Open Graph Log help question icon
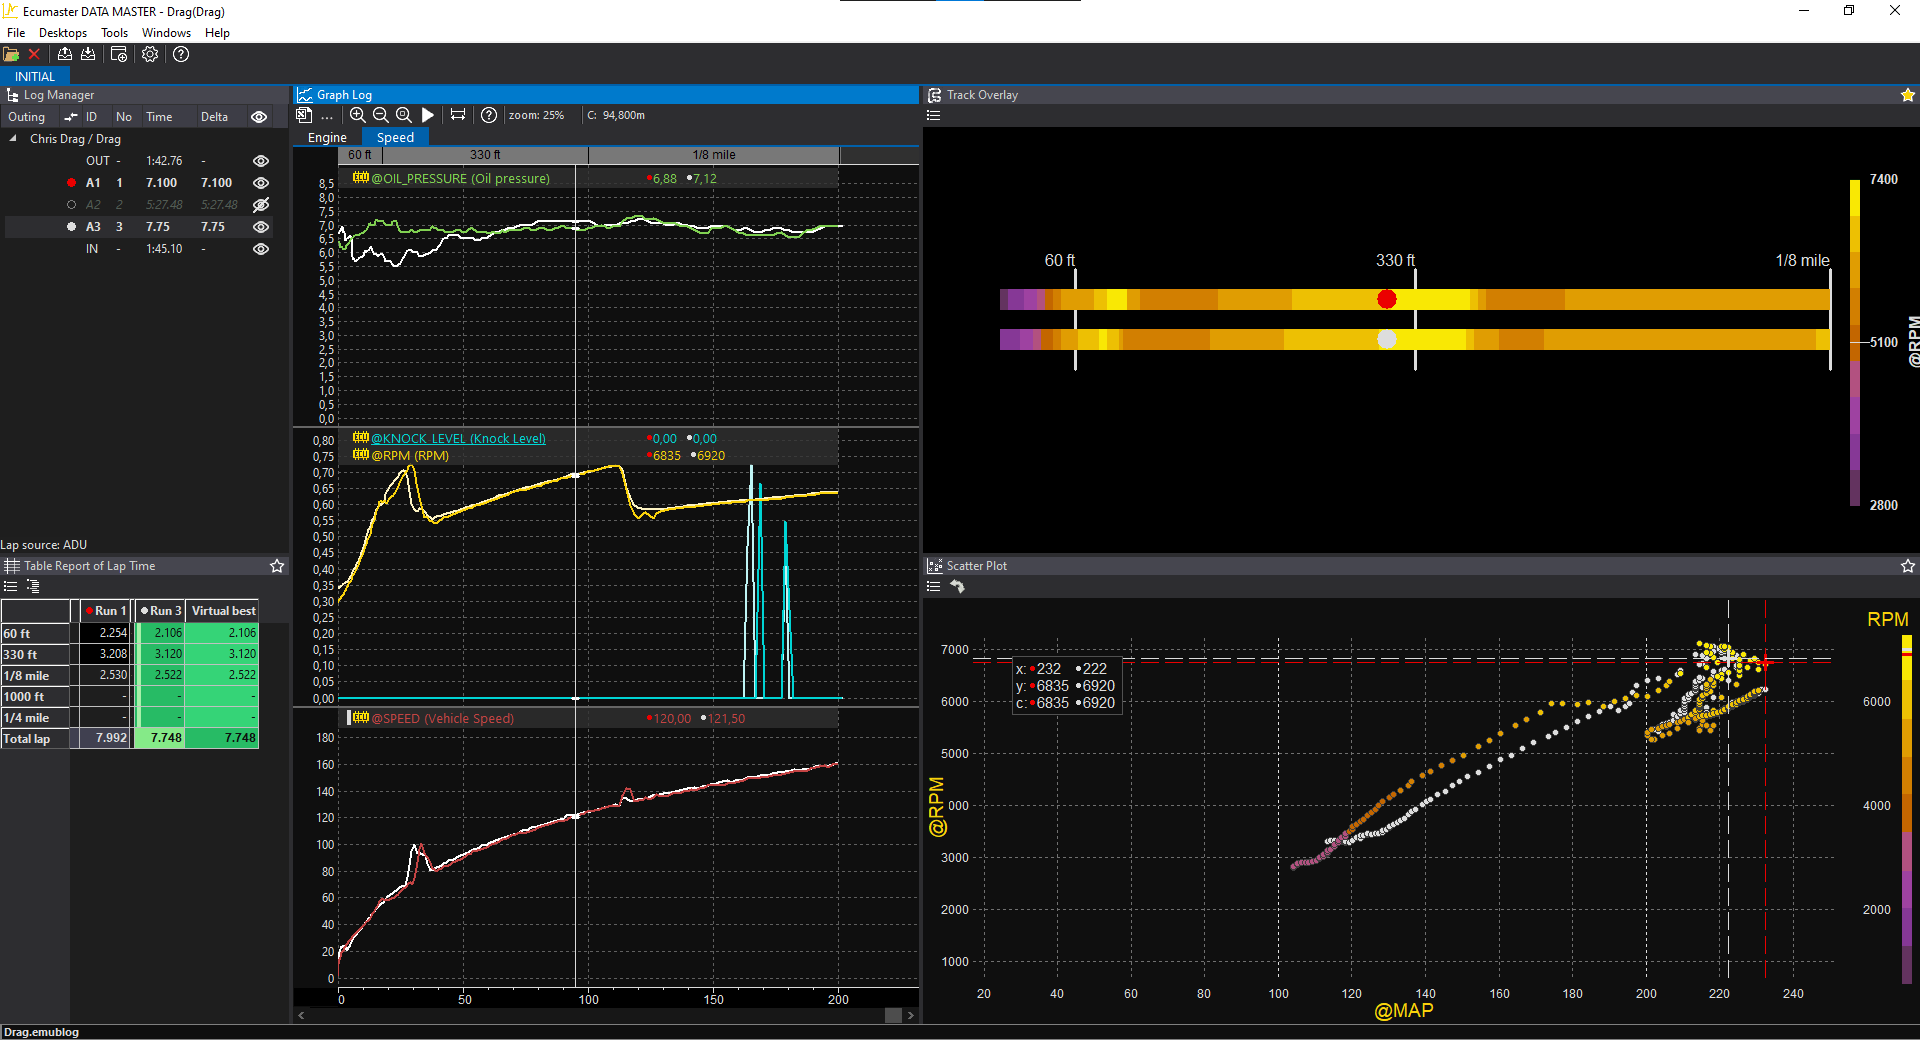 tap(489, 115)
